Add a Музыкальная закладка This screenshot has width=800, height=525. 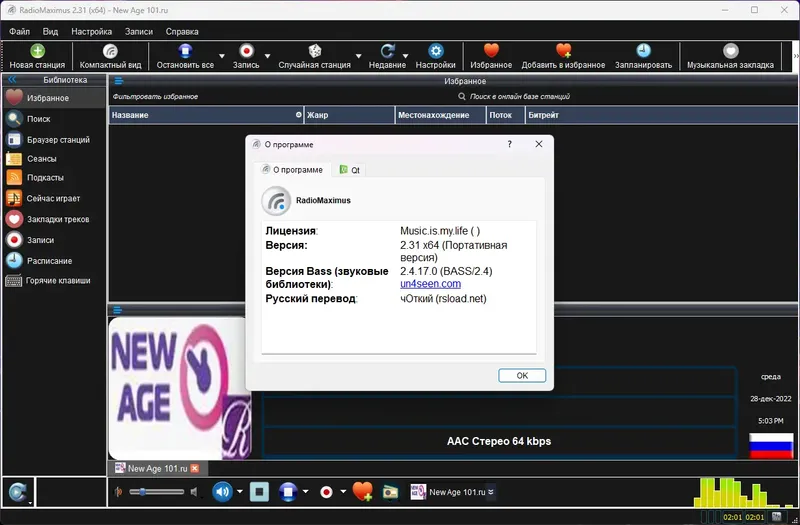pyautogui.click(x=730, y=56)
